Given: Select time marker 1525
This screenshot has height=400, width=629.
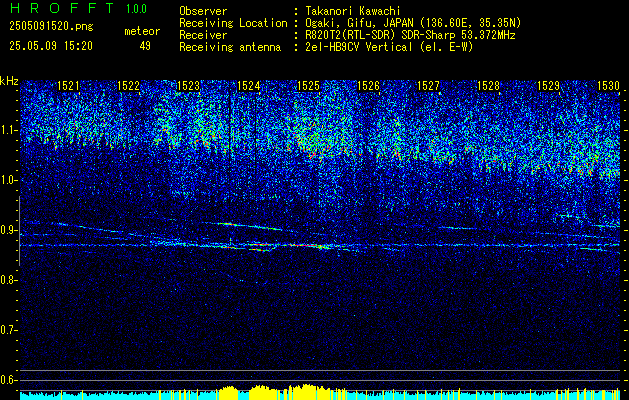Looking at the screenshot, I should click(308, 85).
